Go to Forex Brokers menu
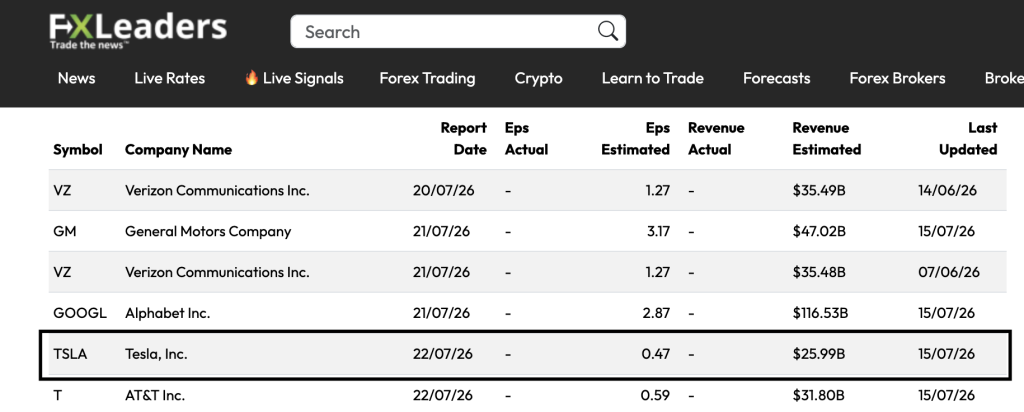The width and height of the screenshot is (1024, 412). coord(897,78)
